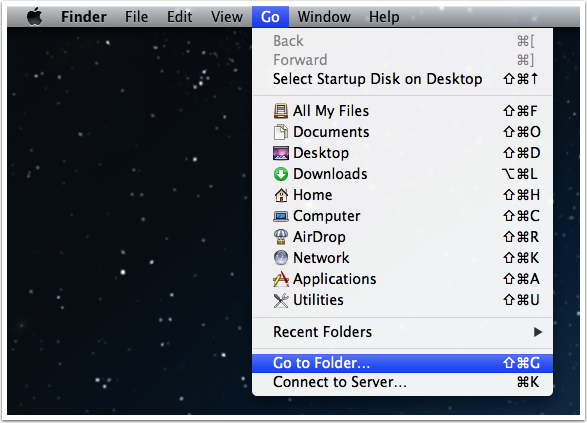Click the Applications icon
The image size is (587, 423).
click(x=281, y=279)
